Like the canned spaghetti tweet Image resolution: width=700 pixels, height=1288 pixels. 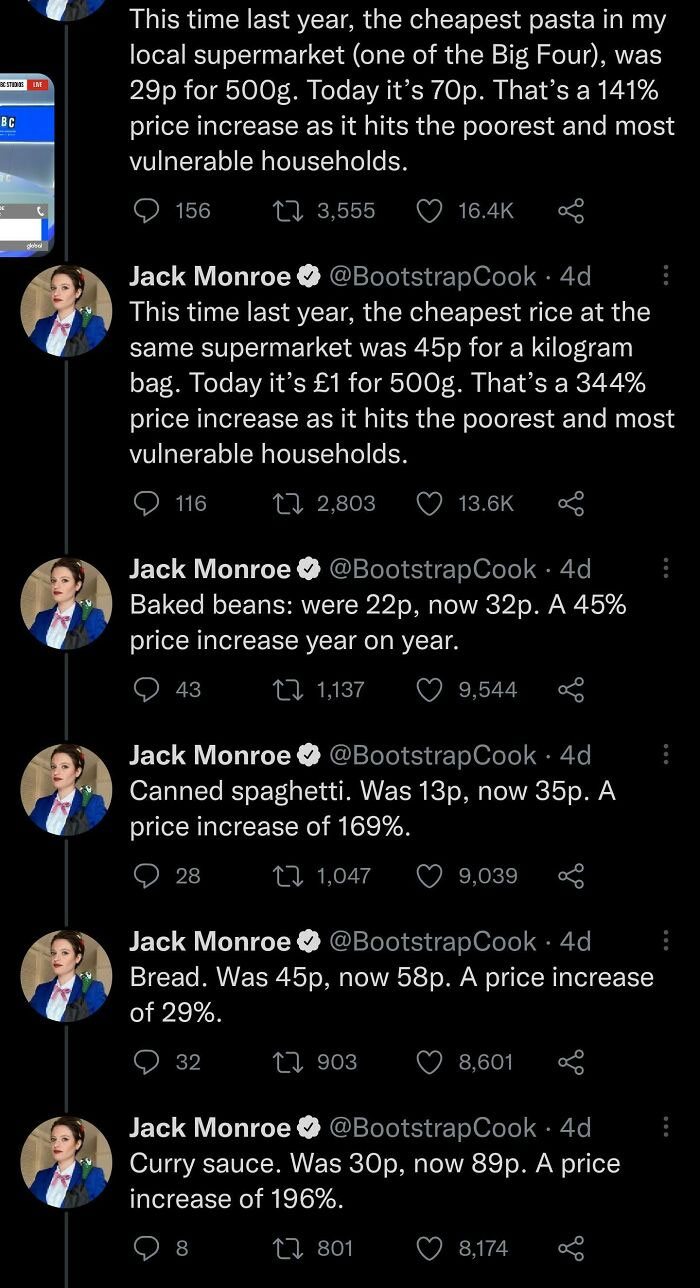(431, 875)
